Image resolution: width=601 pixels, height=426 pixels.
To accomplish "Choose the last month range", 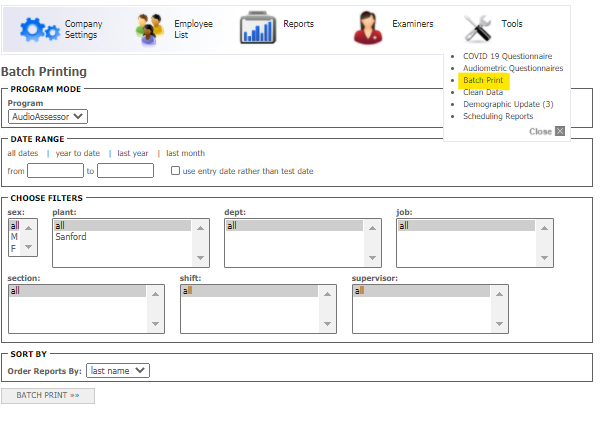I will 186,153.
